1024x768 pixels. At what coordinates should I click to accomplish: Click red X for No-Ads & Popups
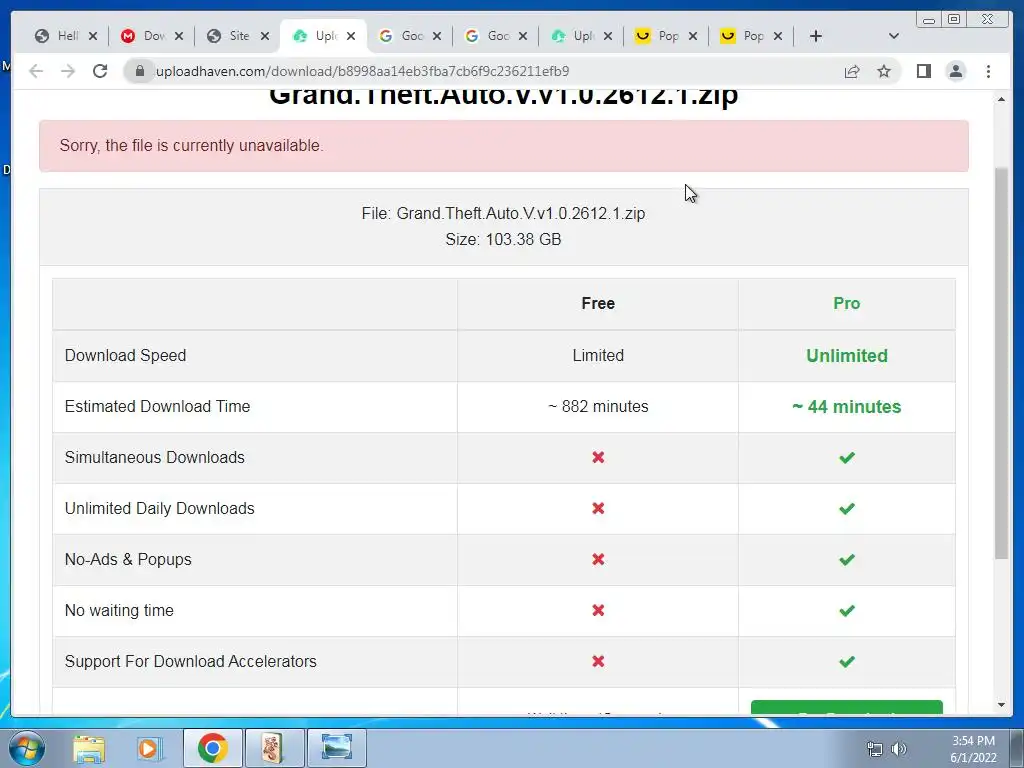tap(598, 560)
